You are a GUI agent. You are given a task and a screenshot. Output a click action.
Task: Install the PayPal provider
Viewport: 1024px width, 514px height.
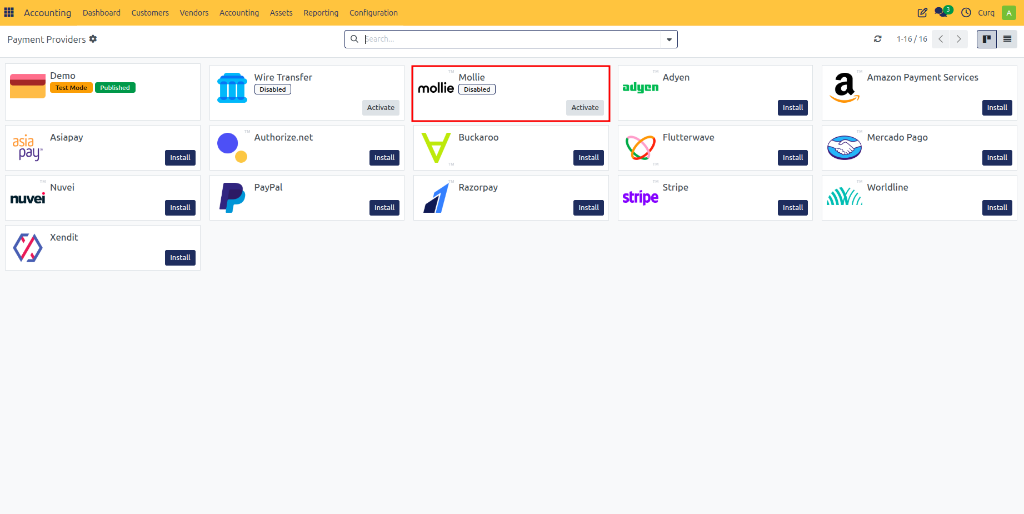click(x=385, y=208)
